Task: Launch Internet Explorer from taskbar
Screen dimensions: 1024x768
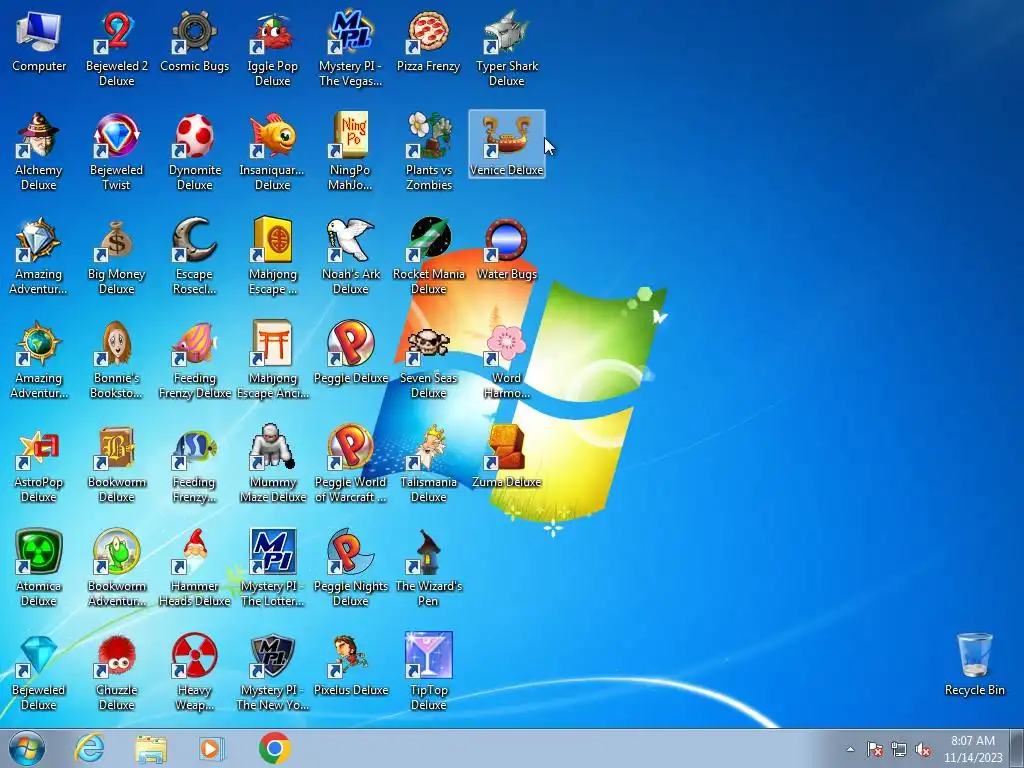Action: click(x=89, y=748)
